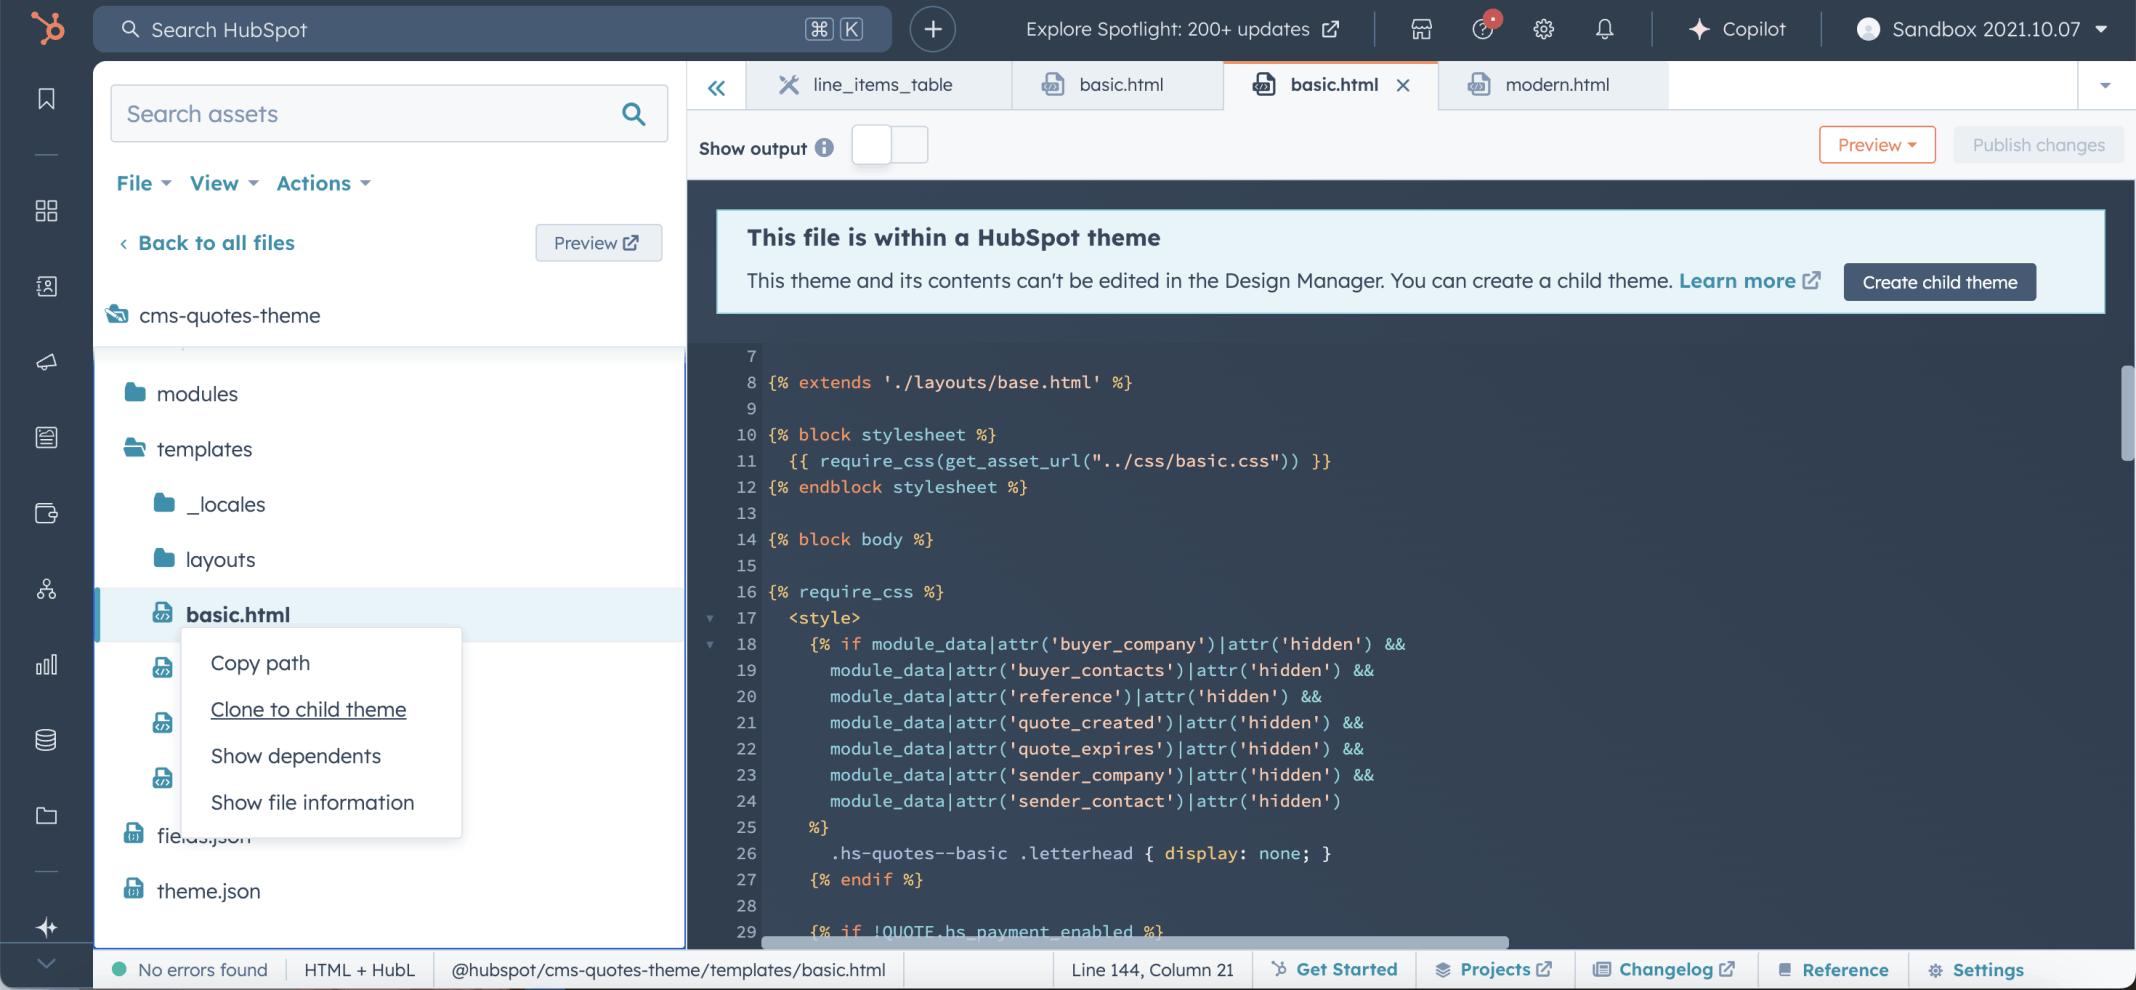Toggle the Show output switch

click(x=890, y=145)
